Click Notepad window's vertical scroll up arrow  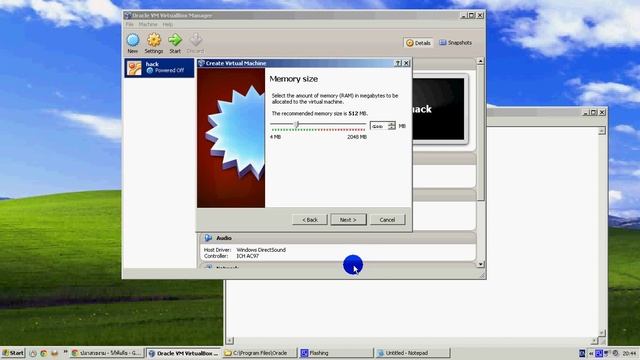coord(602,131)
